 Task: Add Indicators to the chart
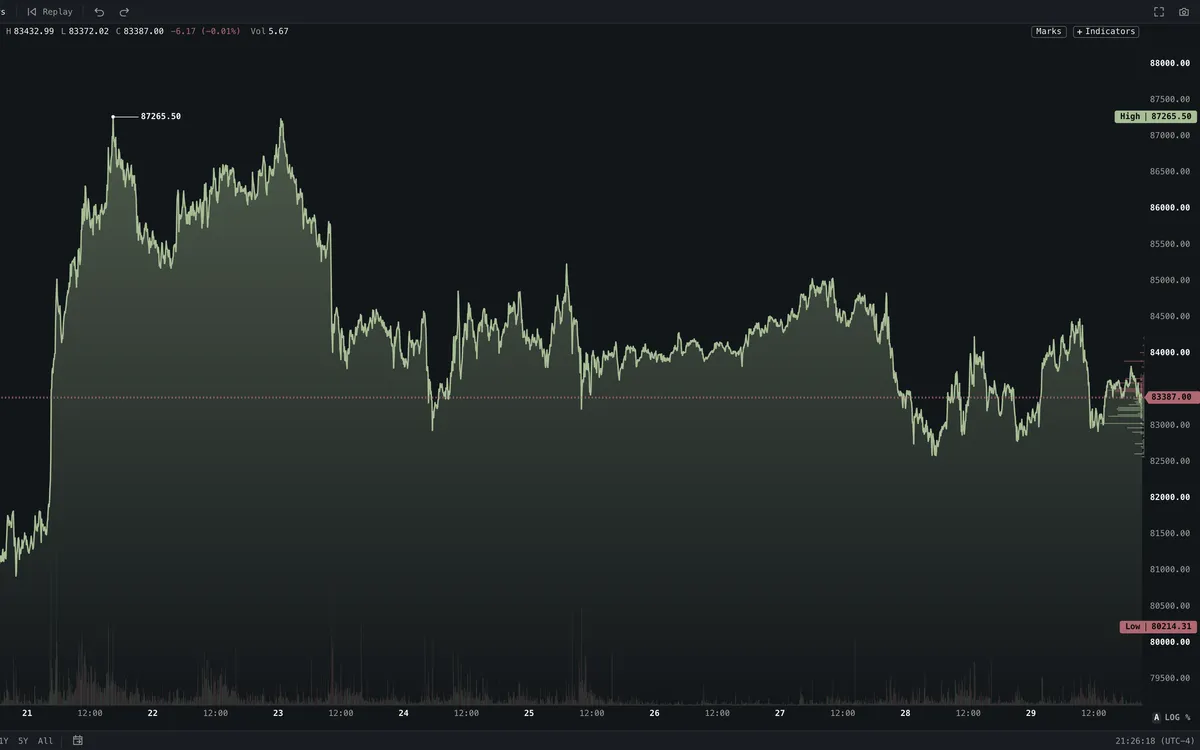[1106, 32]
